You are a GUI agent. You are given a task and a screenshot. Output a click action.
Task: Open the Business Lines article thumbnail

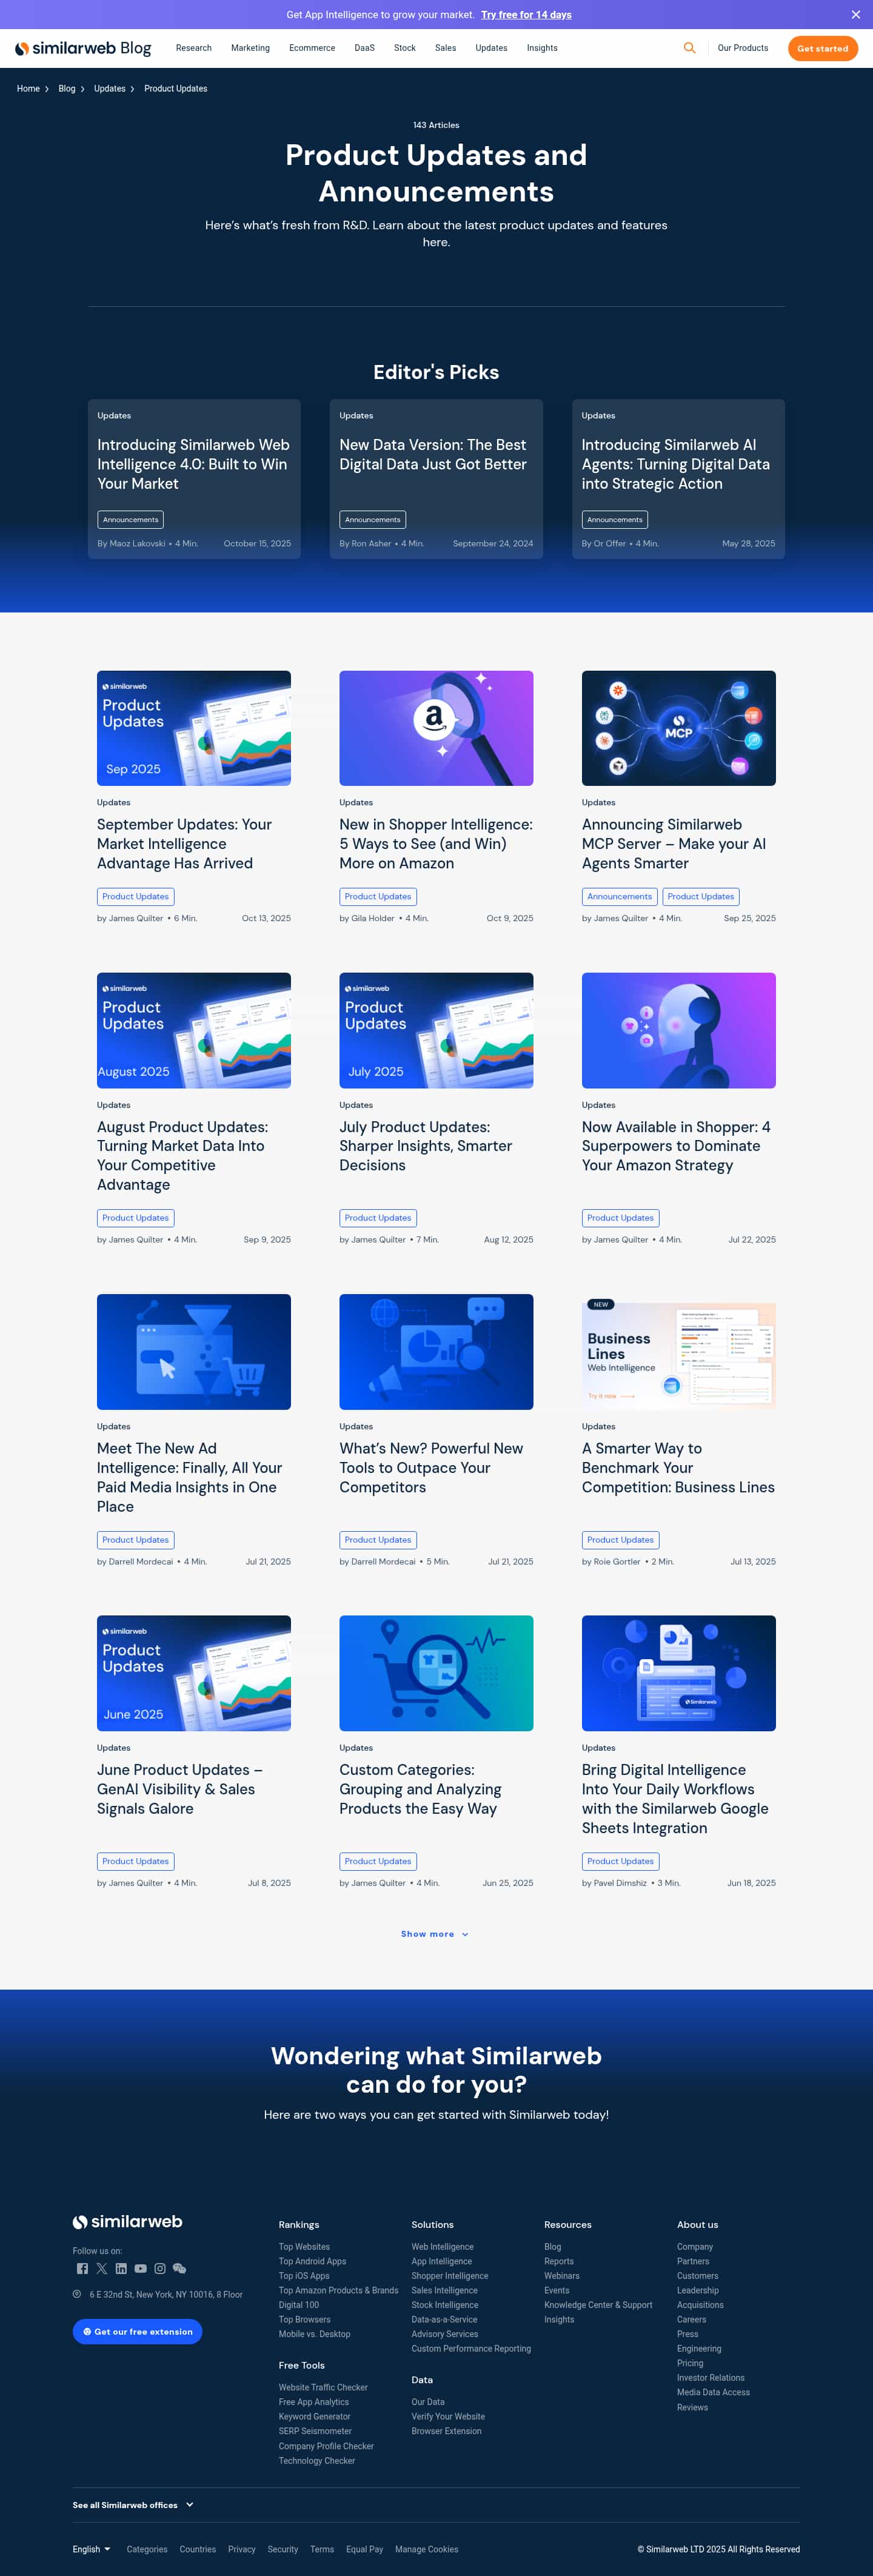click(x=679, y=1352)
